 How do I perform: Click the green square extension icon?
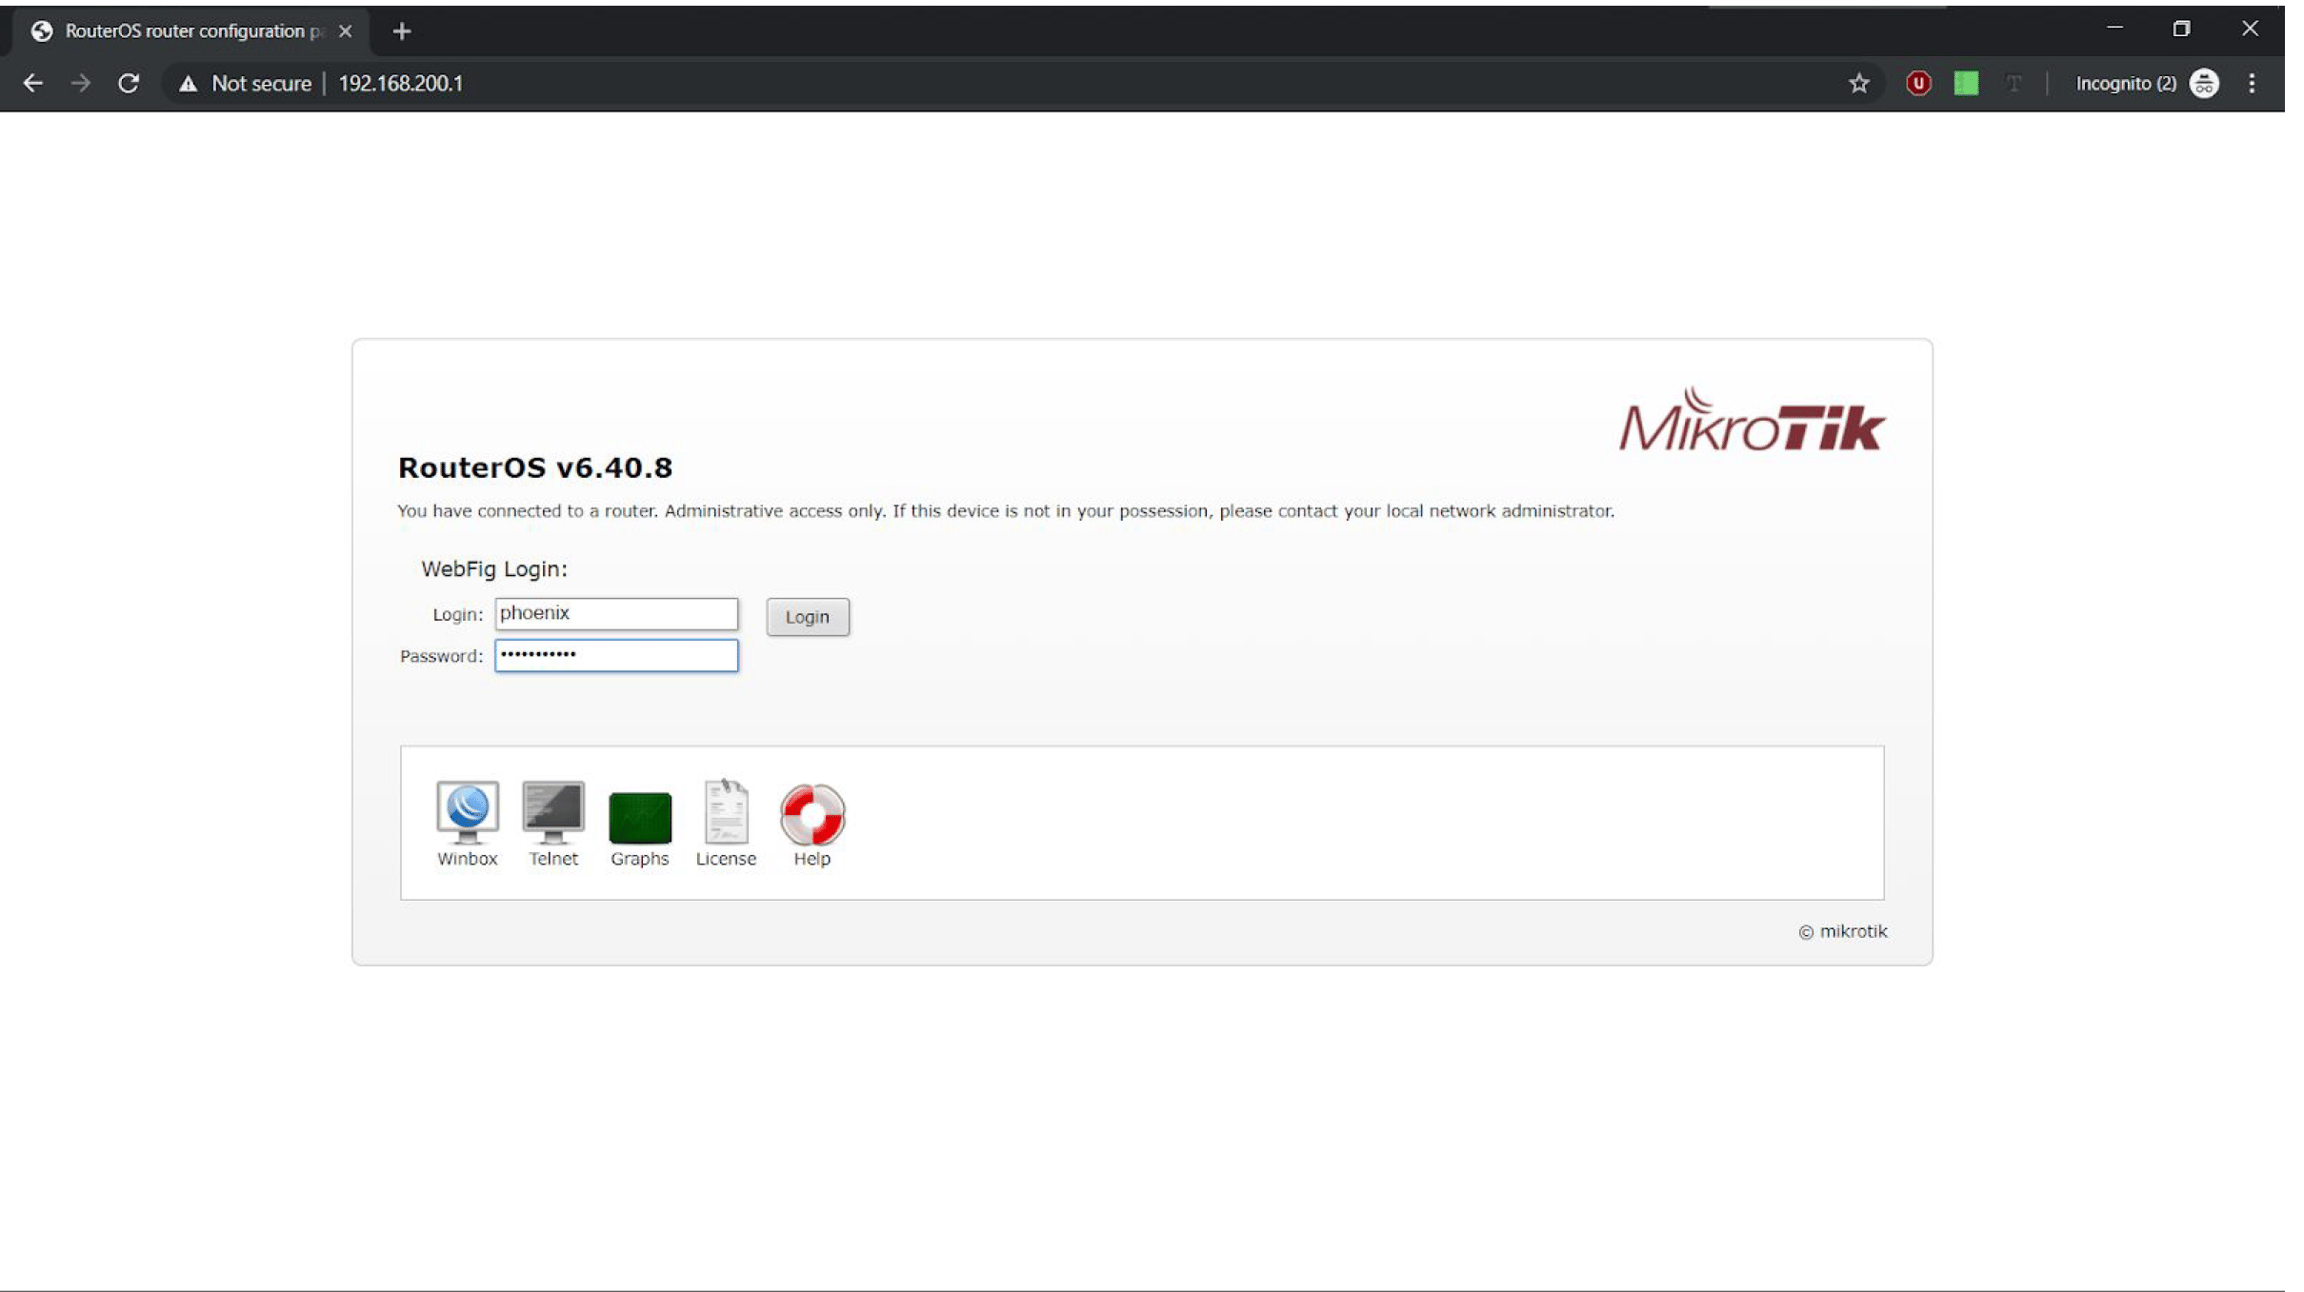point(1966,83)
